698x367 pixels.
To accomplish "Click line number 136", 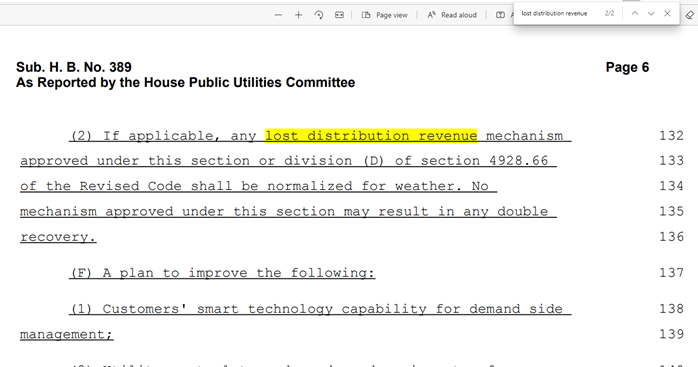I will tap(671, 237).
